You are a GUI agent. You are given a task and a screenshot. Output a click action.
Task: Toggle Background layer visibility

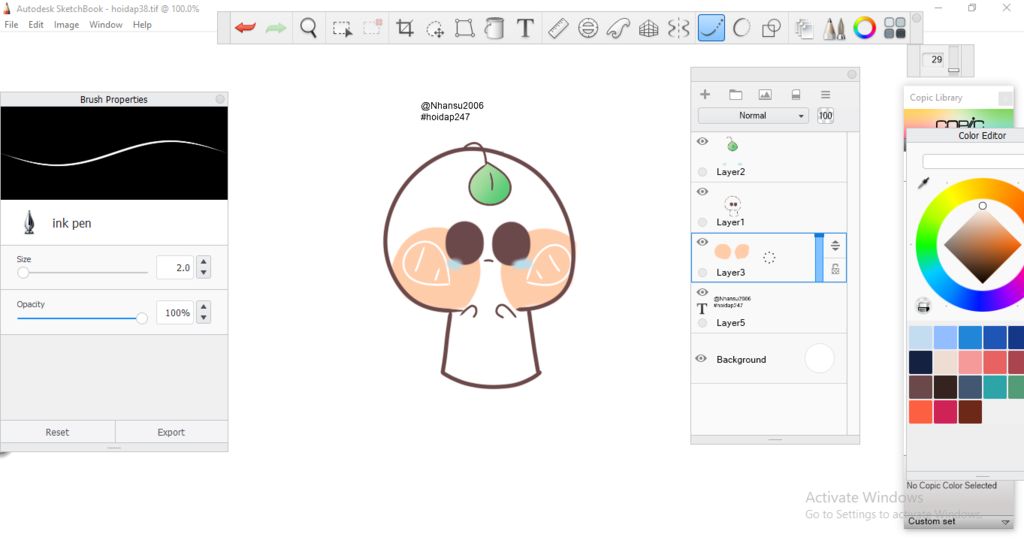click(701, 359)
